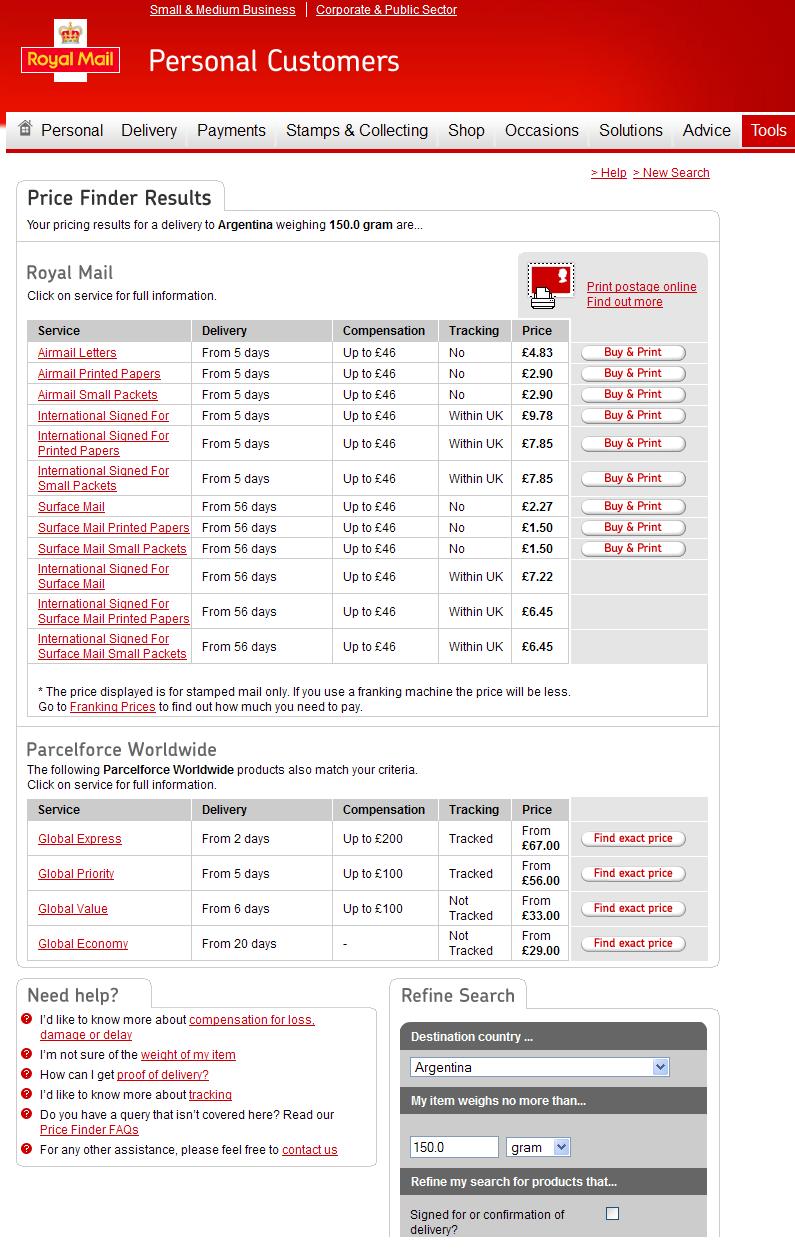795x1253 pixels.
Task: Open the tracking help link
Action: 210,1094
